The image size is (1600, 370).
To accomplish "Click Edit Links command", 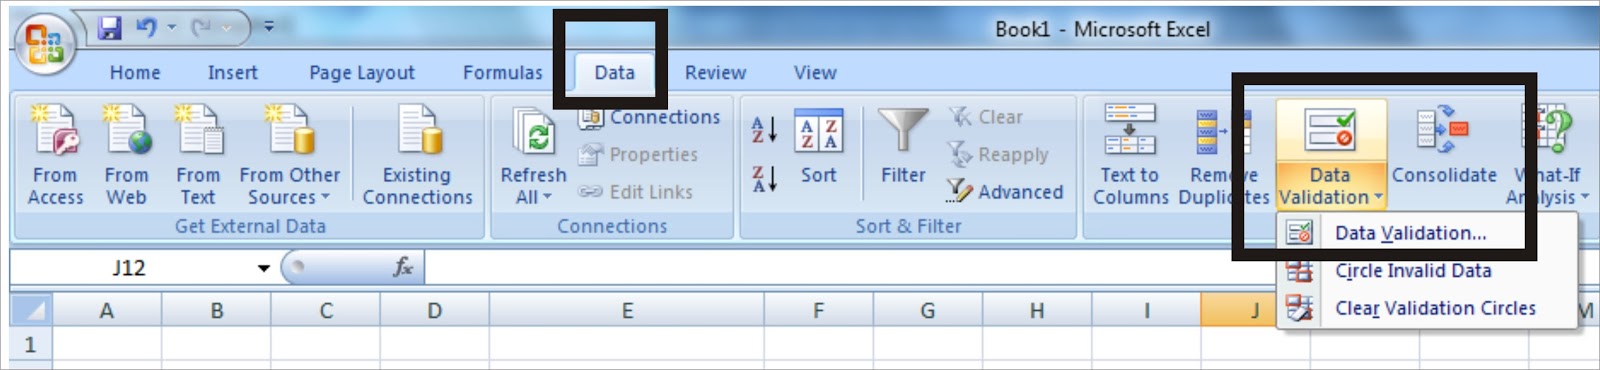I will [x=636, y=192].
